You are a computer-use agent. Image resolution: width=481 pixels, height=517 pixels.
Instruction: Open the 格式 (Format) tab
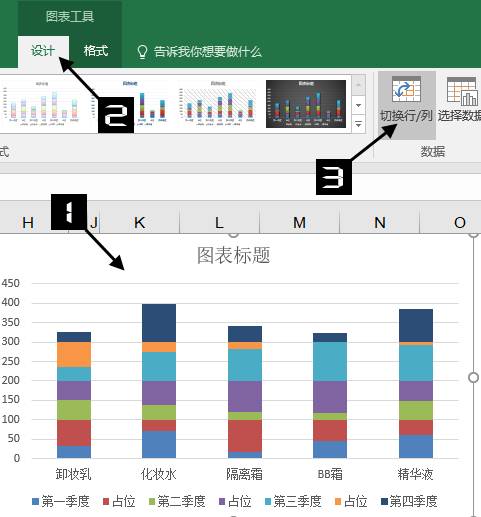coord(96,51)
